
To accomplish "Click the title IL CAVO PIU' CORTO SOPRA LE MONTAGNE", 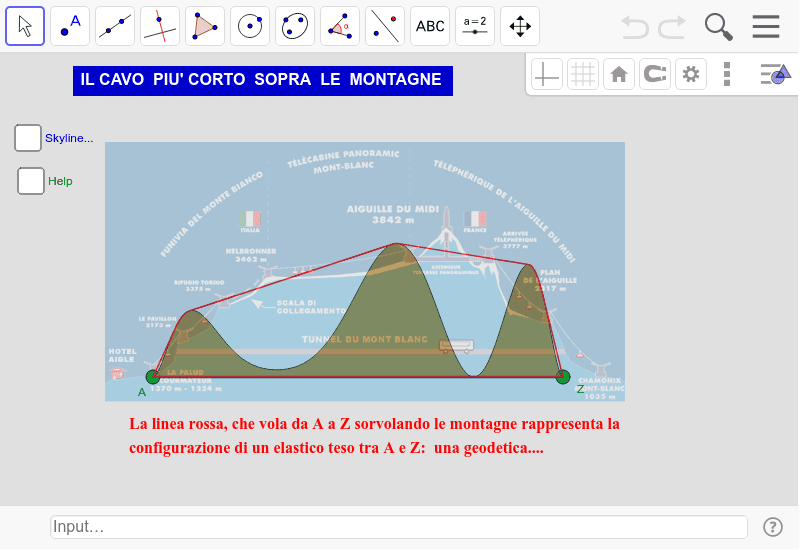I will pyautogui.click(x=263, y=81).
